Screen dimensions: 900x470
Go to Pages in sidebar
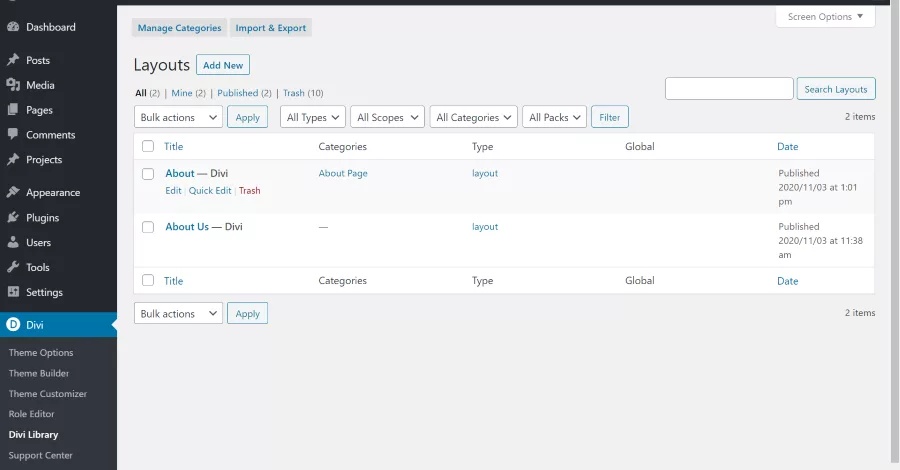(x=39, y=110)
